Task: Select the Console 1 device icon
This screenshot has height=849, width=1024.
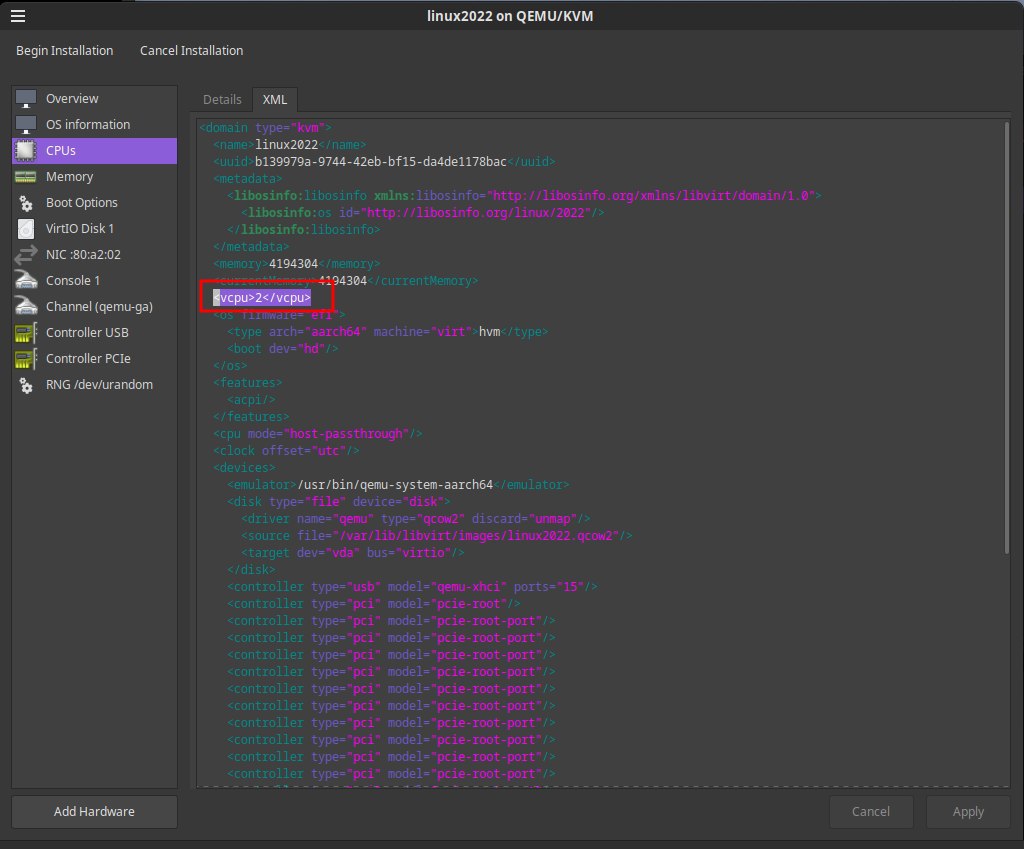Action: (25, 281)
